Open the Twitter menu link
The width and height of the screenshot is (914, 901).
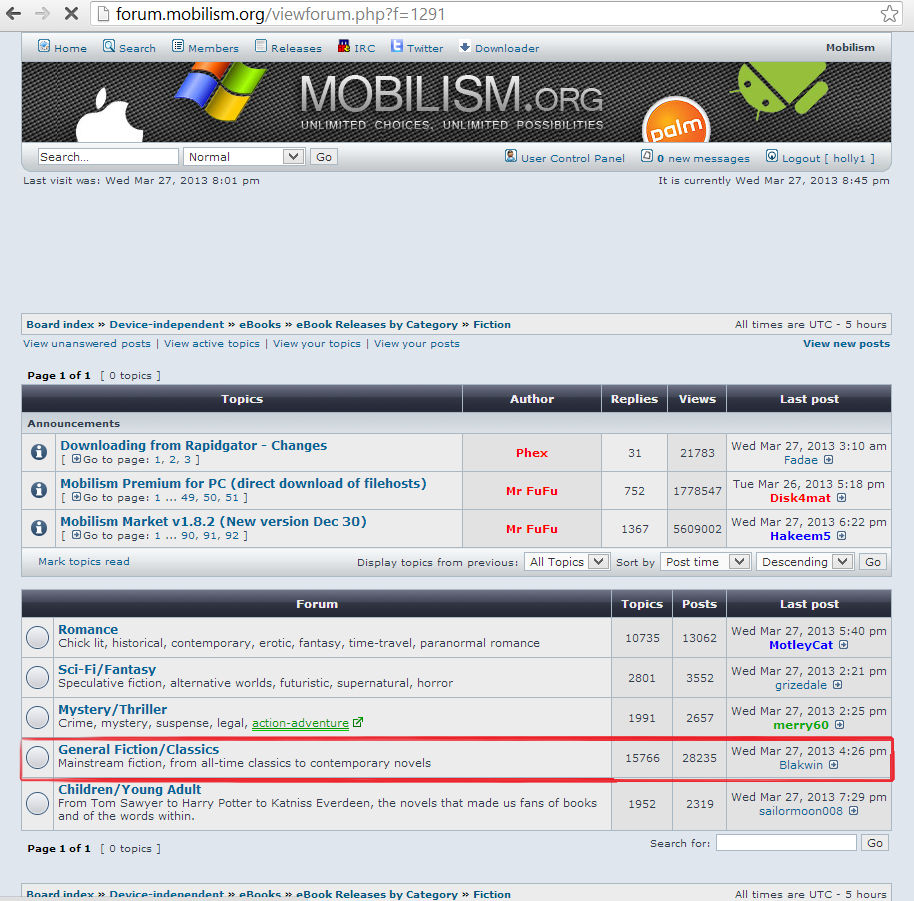425,48
